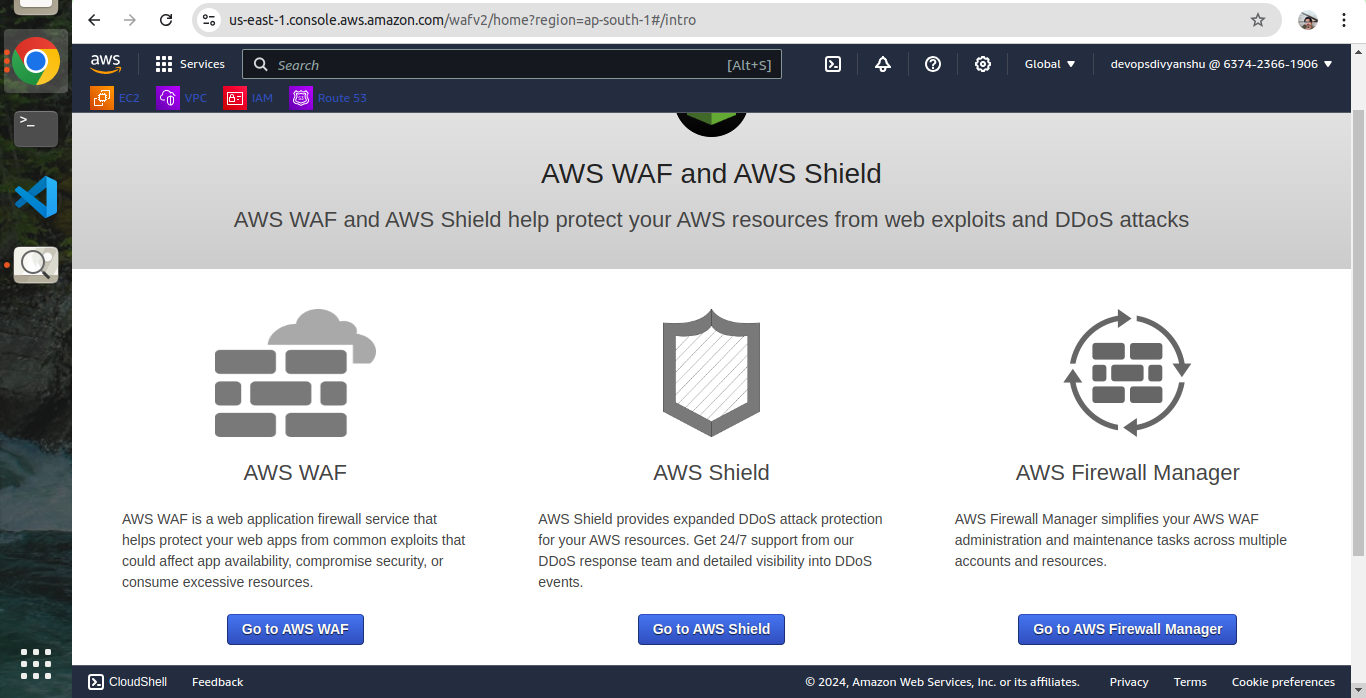Open the EC2 shortcut in the favorites bar

[115, 98]
